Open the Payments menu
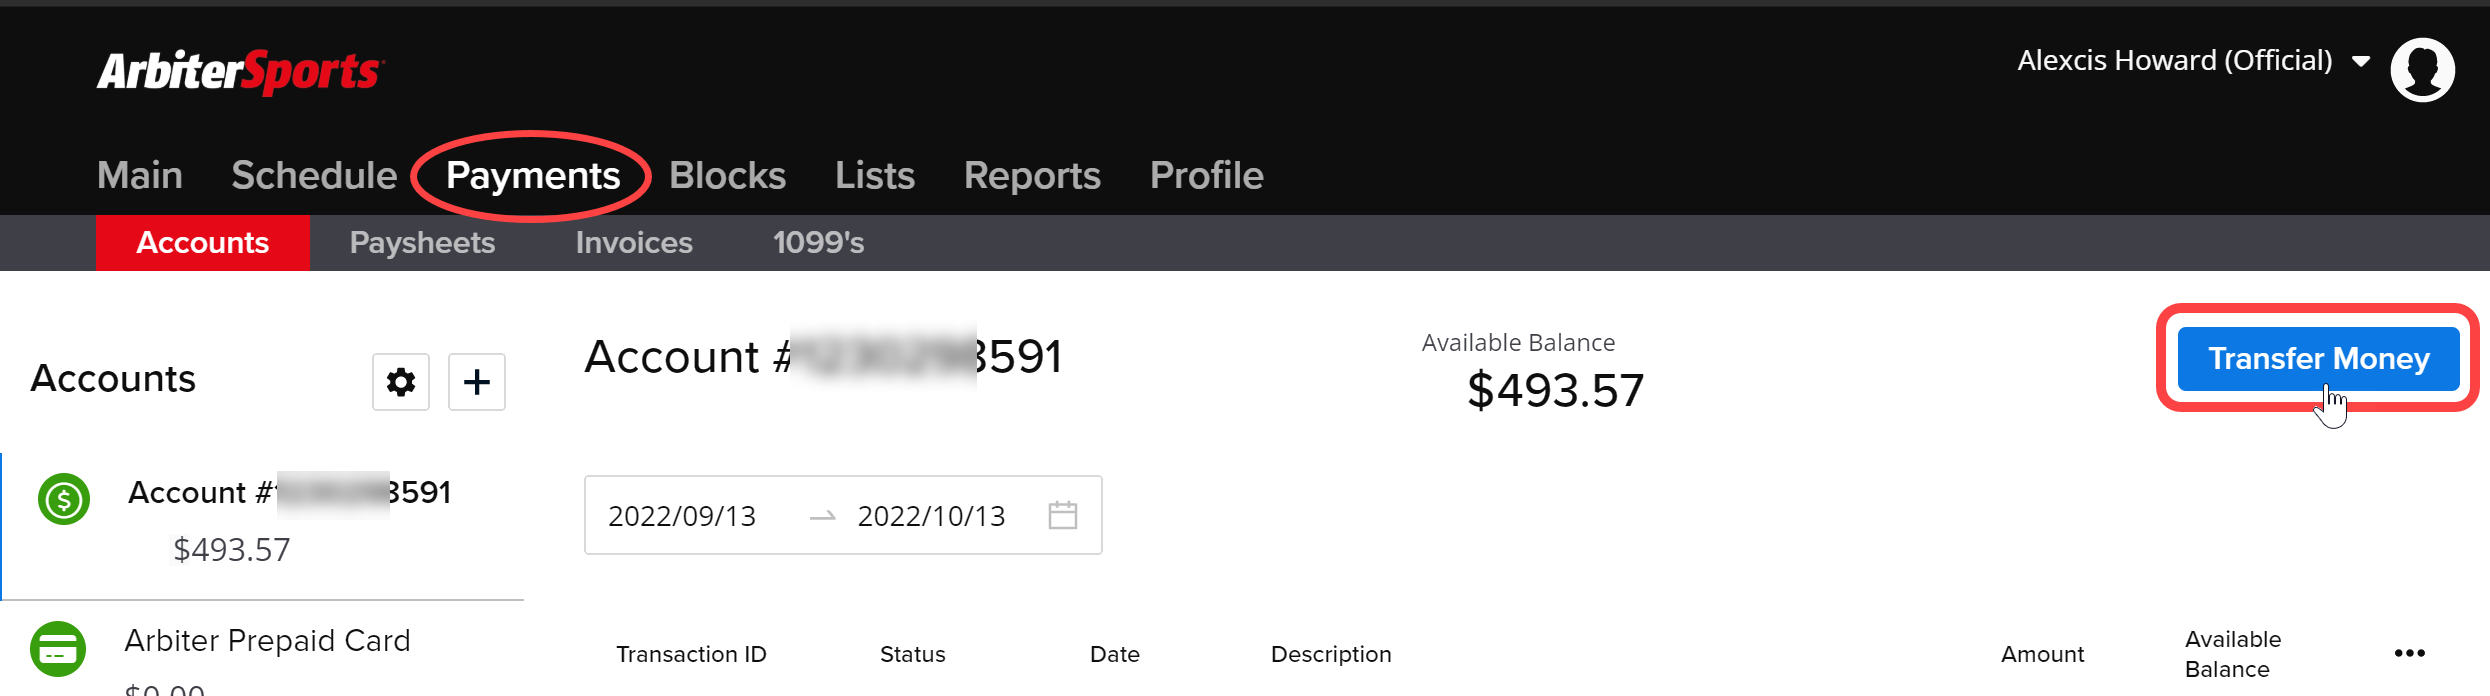2490x696 pixels. point(533,175)
